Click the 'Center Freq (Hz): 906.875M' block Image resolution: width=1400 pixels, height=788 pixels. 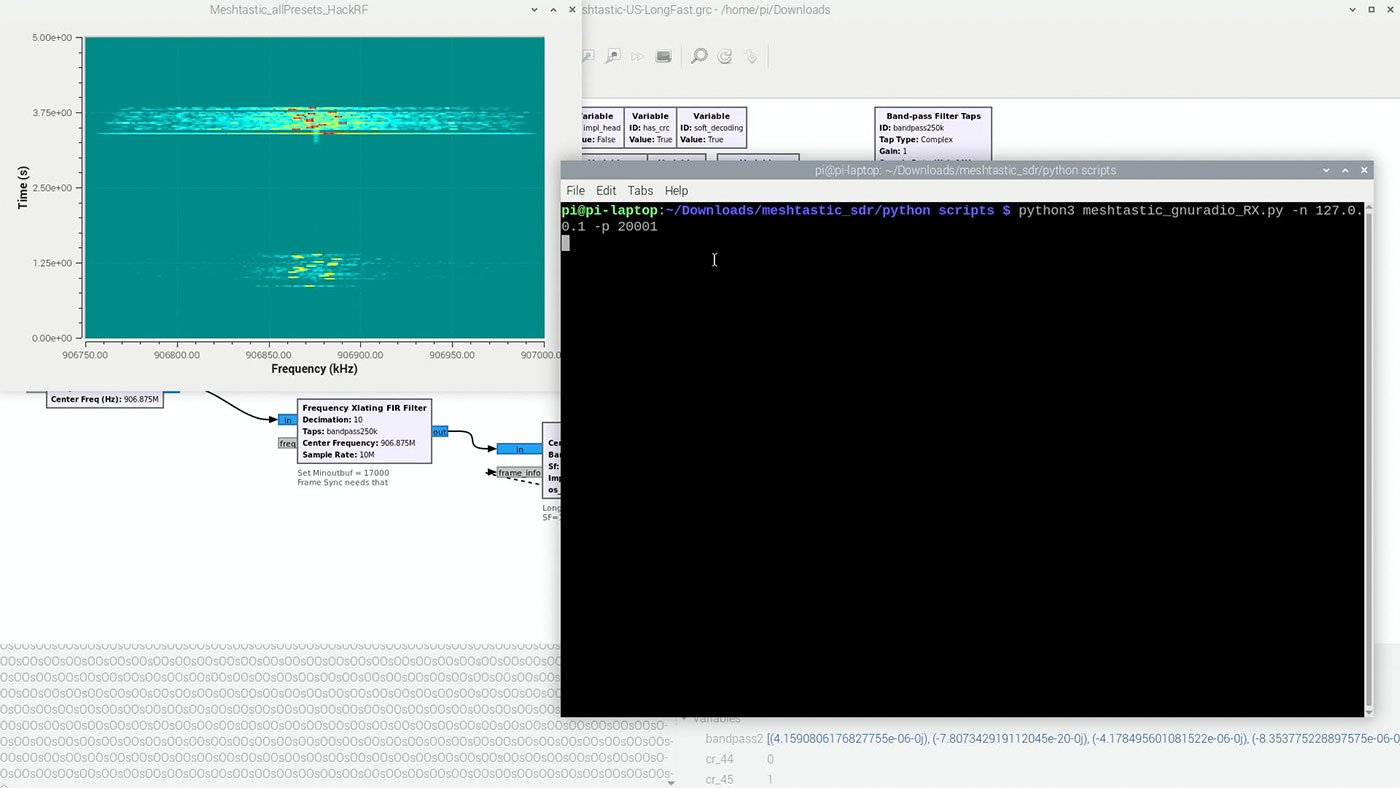(x=105, y=399)
